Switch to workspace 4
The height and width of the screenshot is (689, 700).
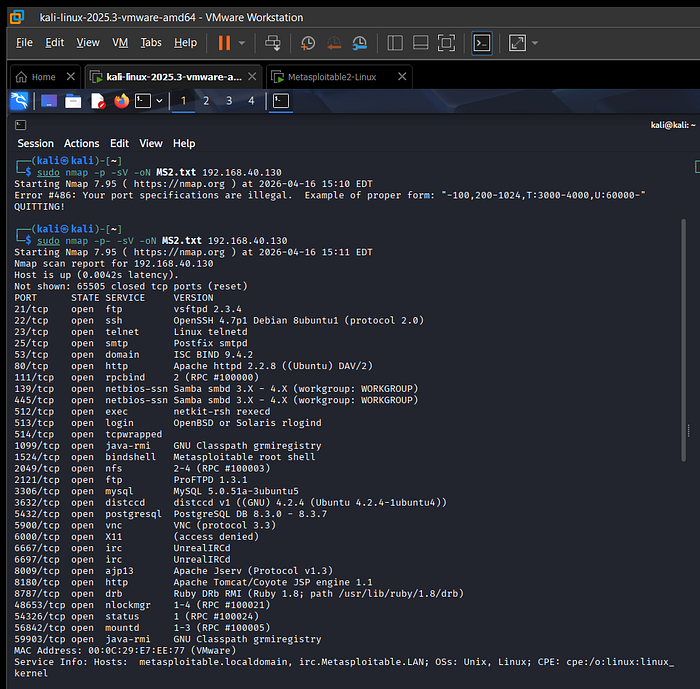coord(251,101)
